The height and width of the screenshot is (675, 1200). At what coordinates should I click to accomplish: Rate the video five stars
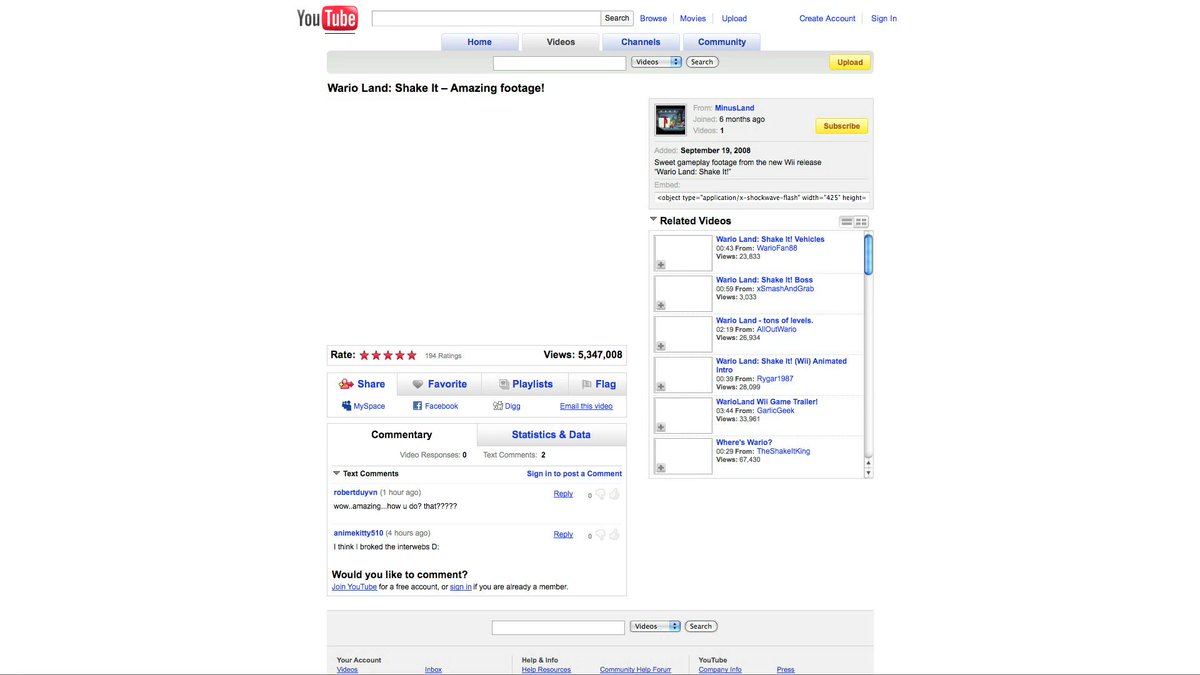click(412, 355)
